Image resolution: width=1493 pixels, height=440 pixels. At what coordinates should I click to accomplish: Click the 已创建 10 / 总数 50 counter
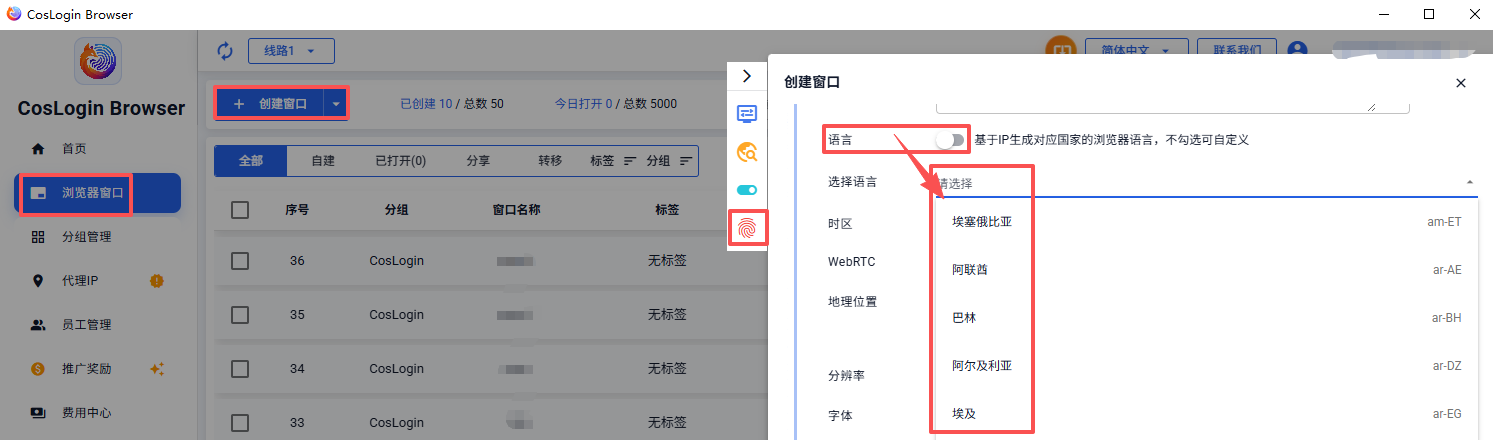452,104
